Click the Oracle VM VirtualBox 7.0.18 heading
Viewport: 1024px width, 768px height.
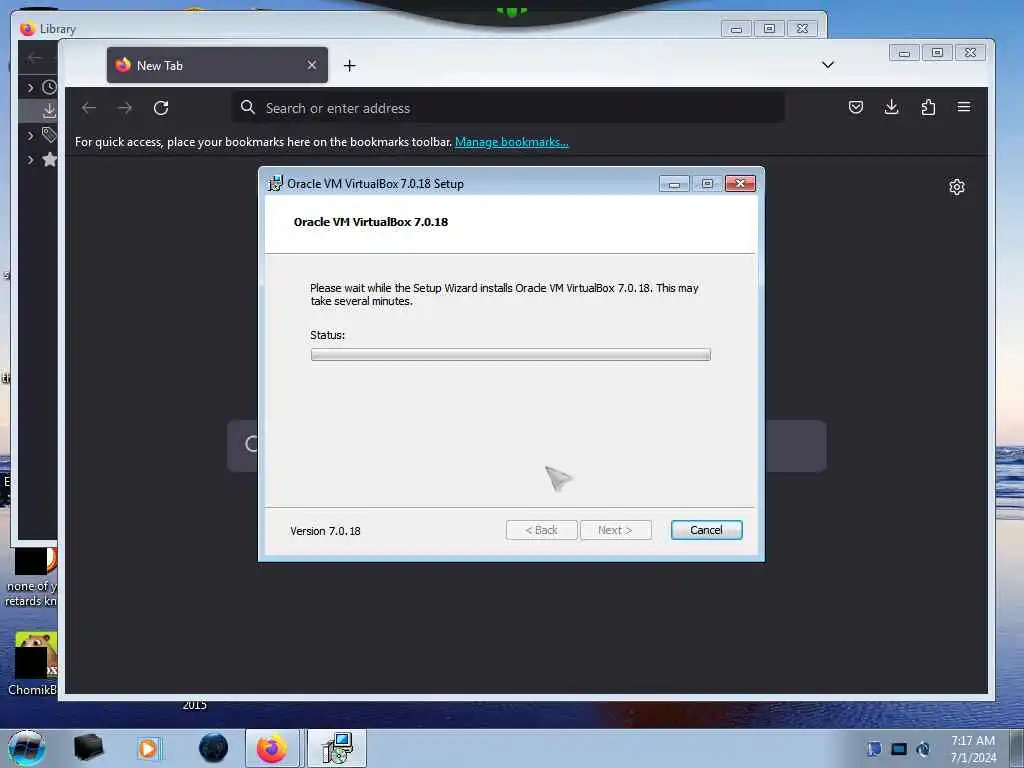tap(371, 222)
